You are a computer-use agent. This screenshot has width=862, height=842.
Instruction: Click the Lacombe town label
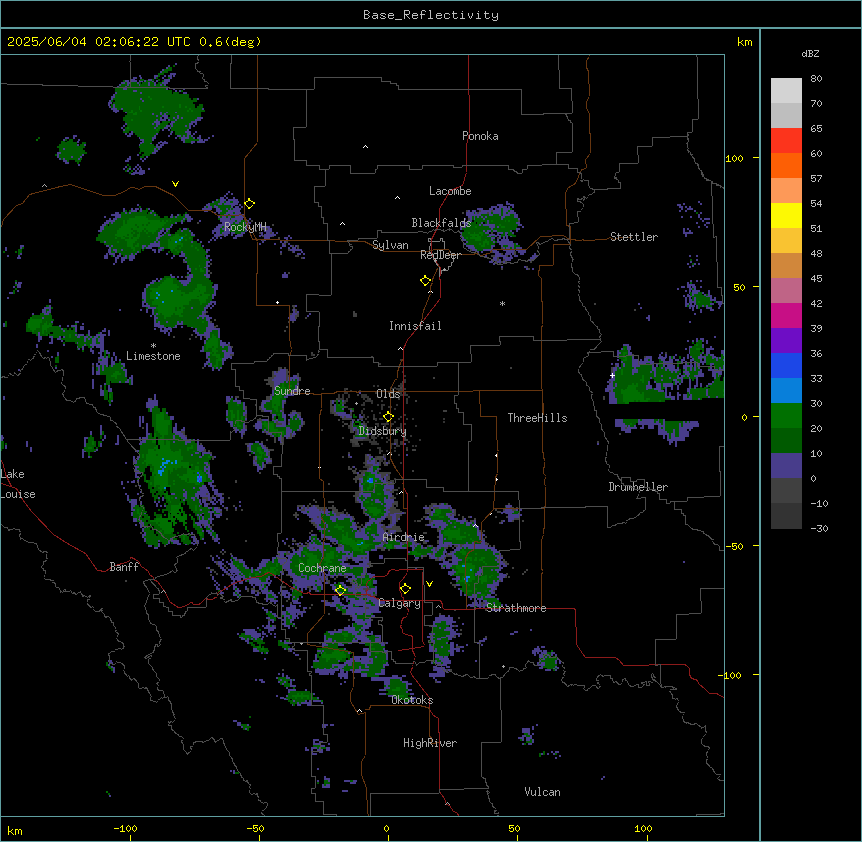450,191
